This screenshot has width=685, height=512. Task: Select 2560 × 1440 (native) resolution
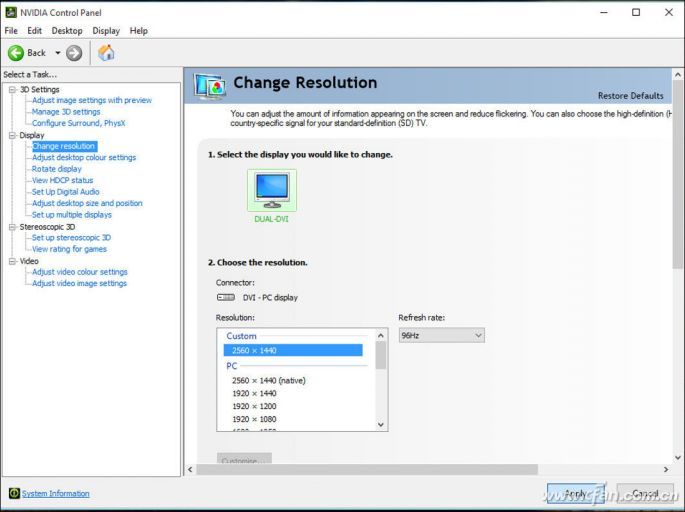[x=269, y=381]
